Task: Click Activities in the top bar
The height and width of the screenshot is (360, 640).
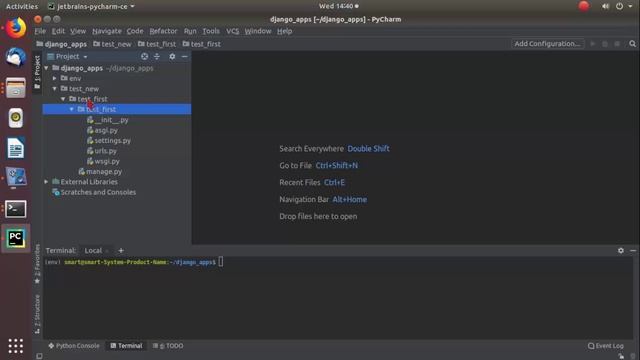Action: tap(22, 6)
